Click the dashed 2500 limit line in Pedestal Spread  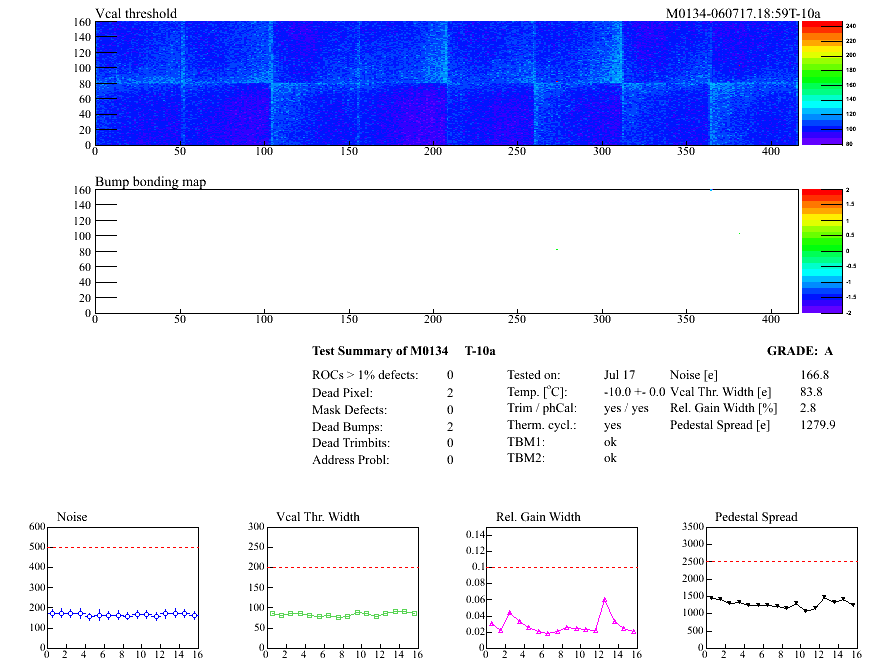[x=781, y=561]
